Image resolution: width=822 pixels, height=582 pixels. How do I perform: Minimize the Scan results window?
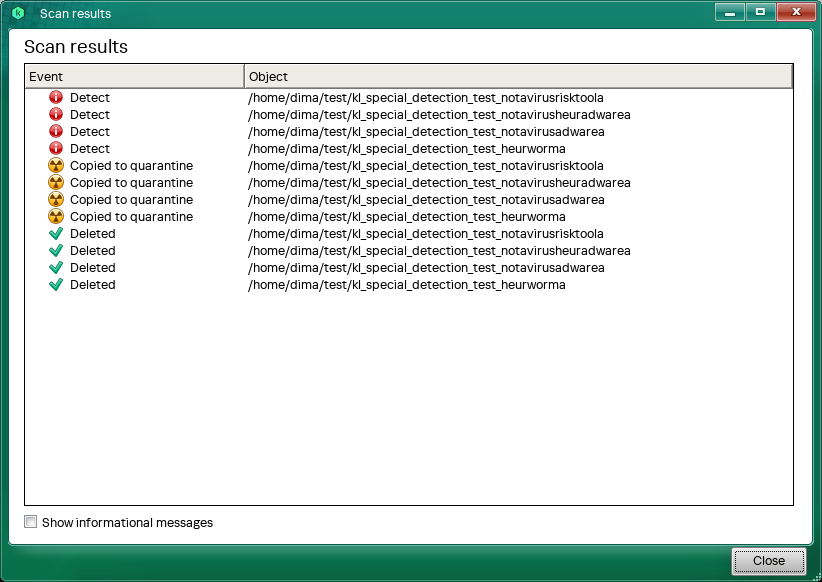click(x=730, y=12)
